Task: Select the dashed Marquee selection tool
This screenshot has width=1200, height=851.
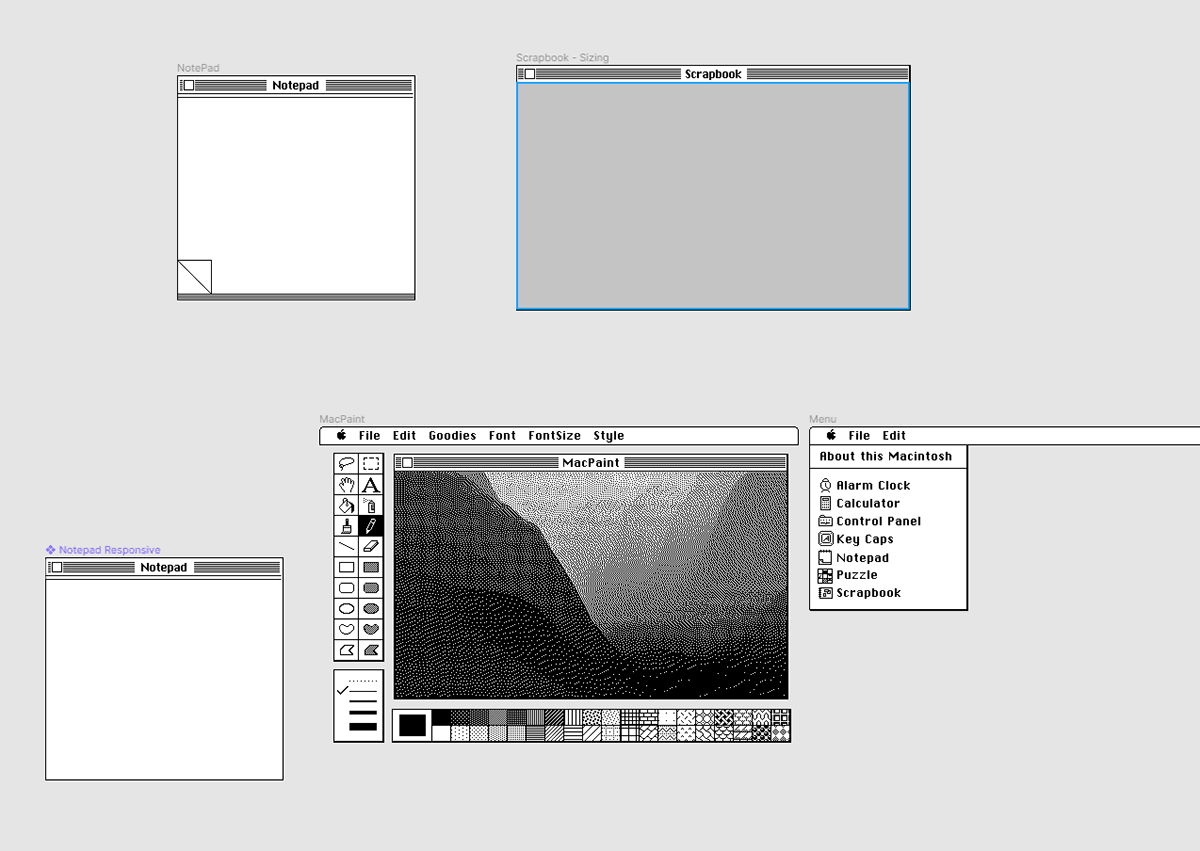Action: (x=371, y=463)
